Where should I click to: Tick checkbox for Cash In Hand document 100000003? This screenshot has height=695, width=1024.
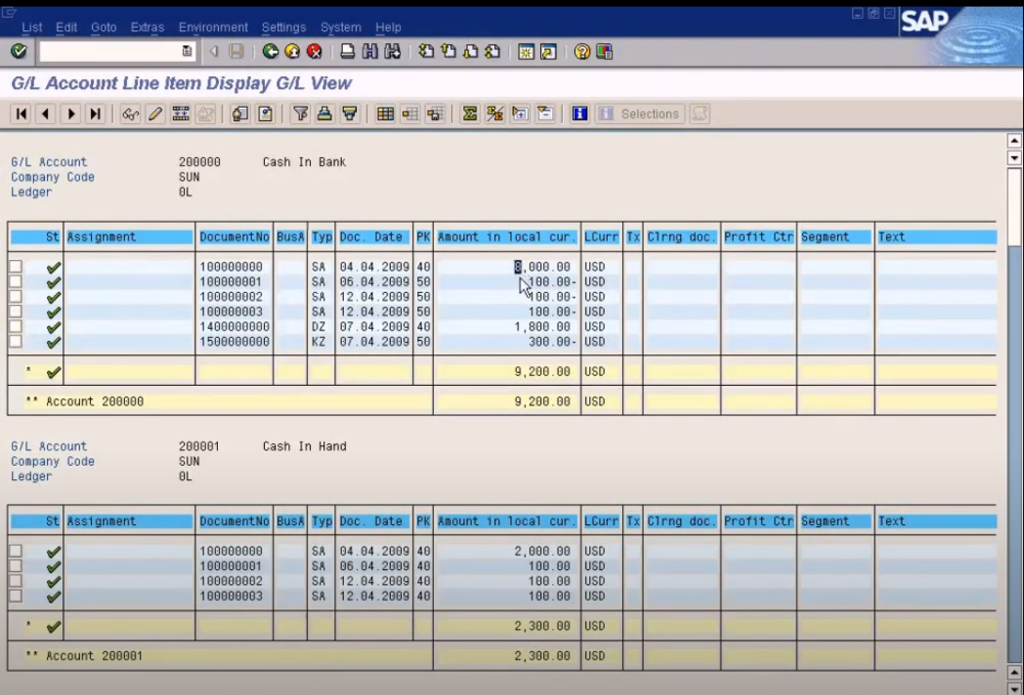pyautogui.click(x=16, y=596)
